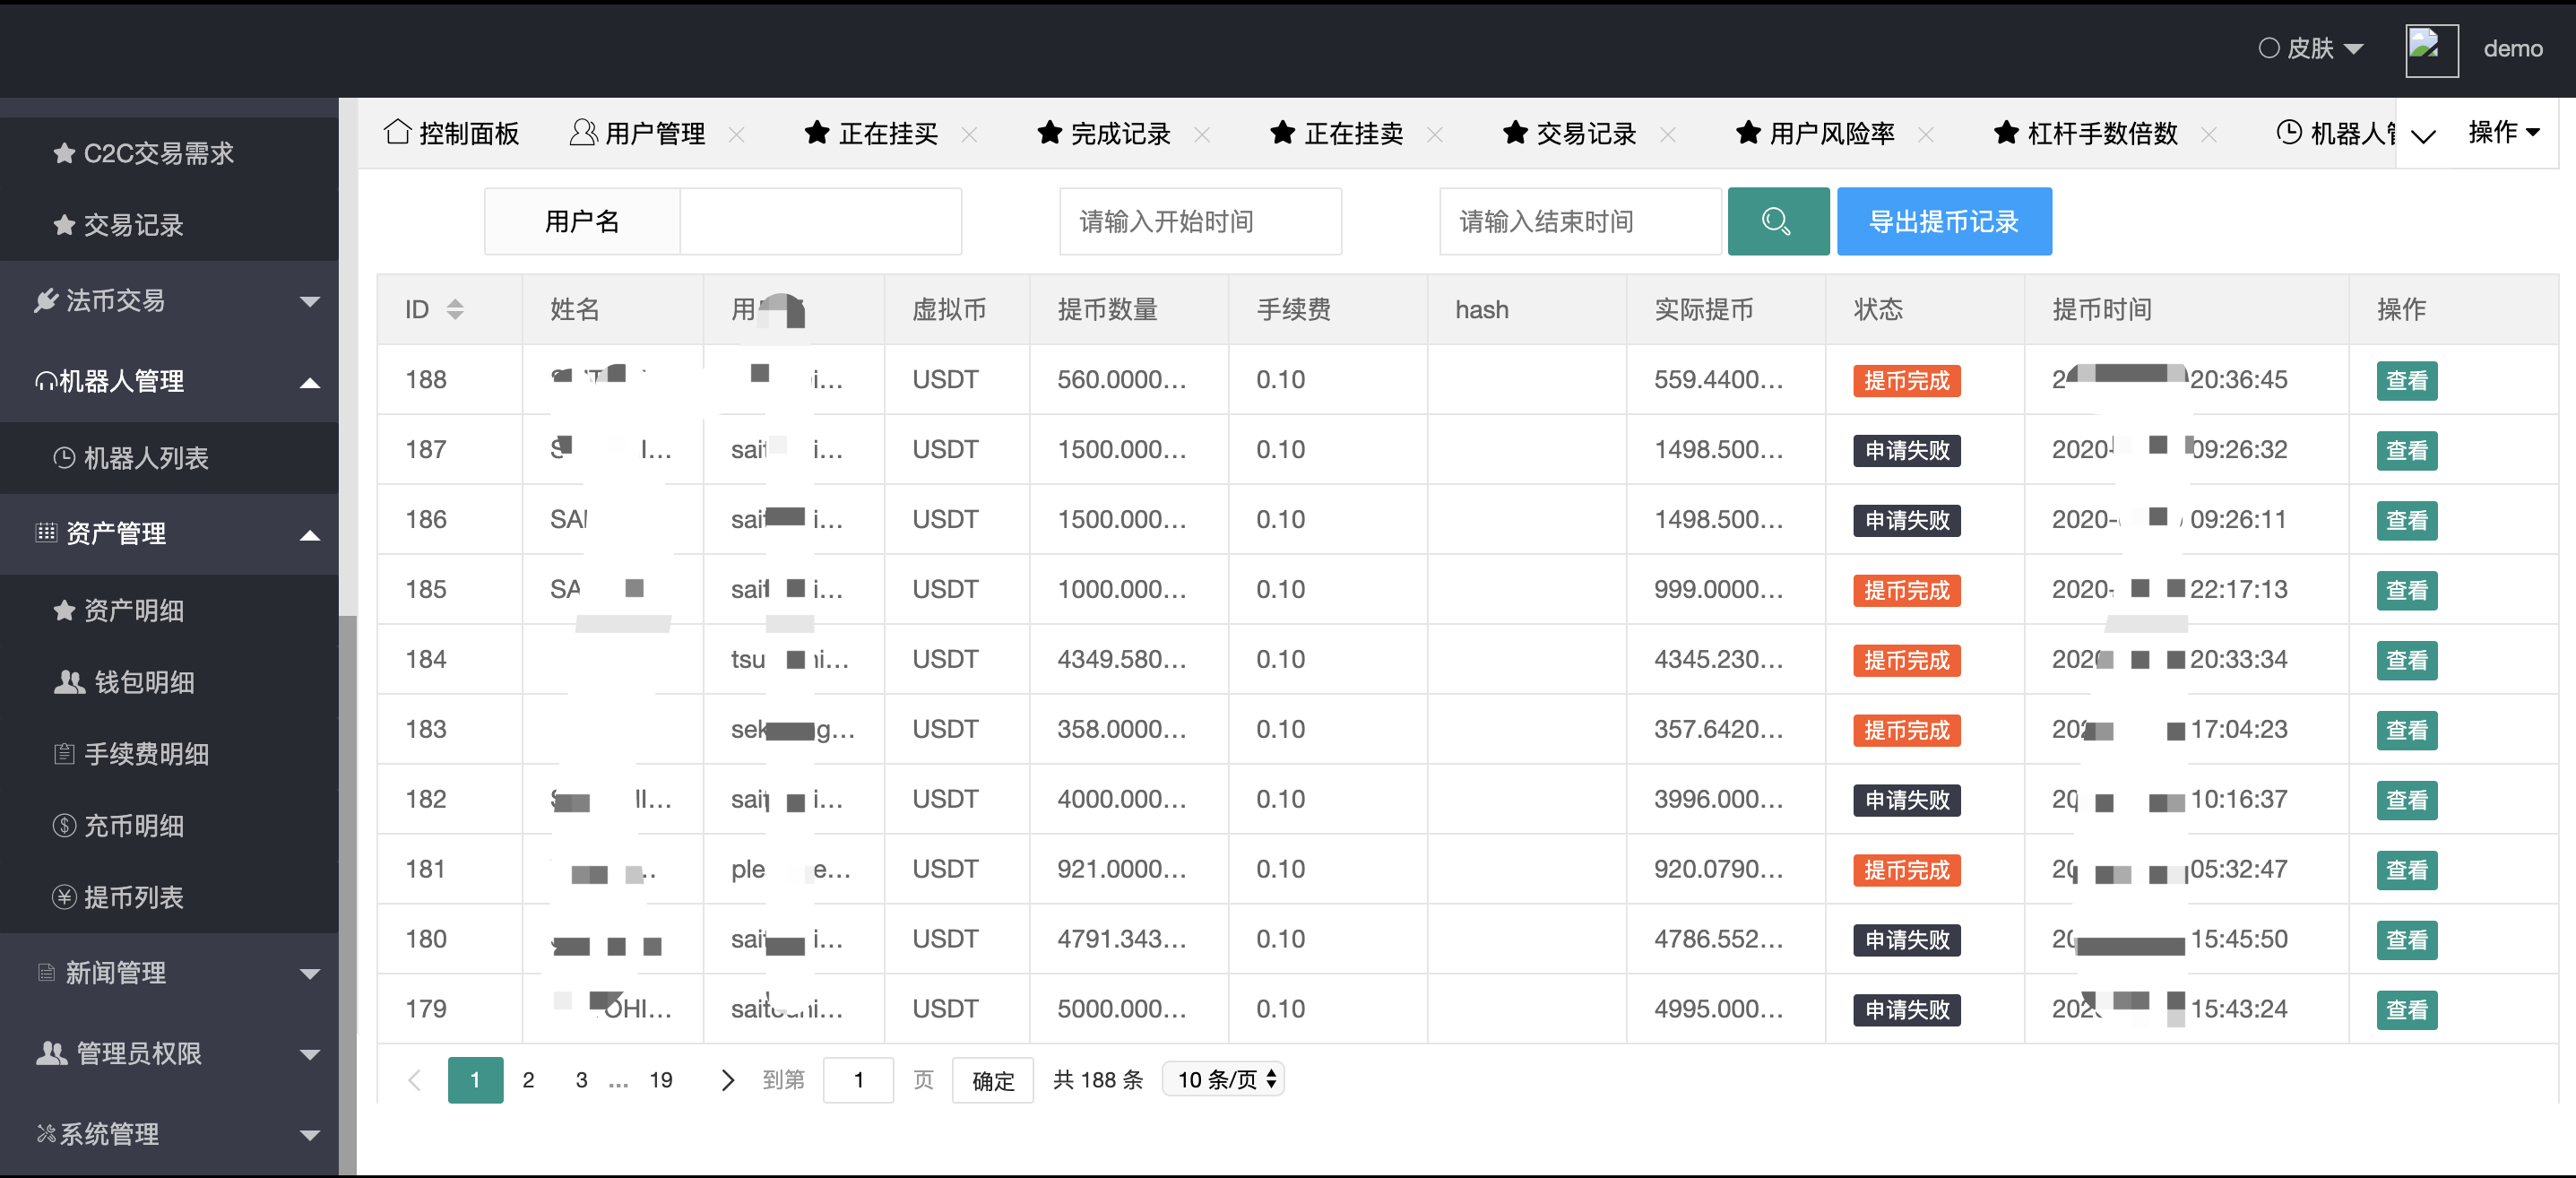Open 钱包明细 in sidebar
Image resolution: width=2576 pixels, height=1178 pixels.
click(x=143, y=682)
